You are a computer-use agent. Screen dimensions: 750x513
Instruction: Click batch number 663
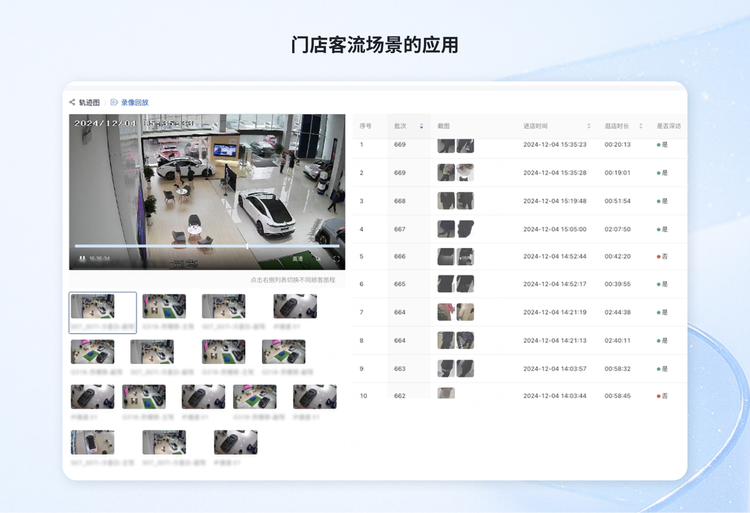click(400, 369)
